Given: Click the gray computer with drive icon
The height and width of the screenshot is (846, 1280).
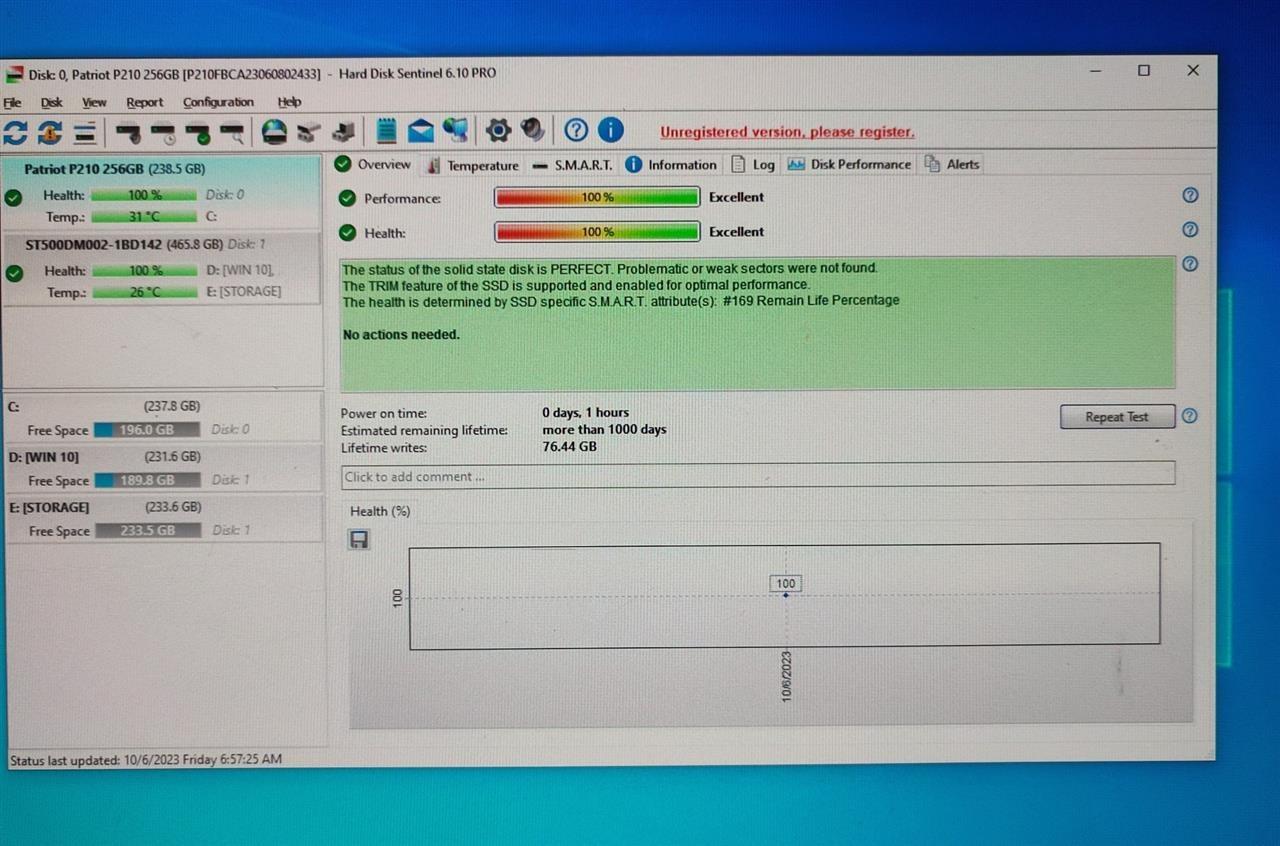Looking at the screenshot, I should tap(344, 131).
